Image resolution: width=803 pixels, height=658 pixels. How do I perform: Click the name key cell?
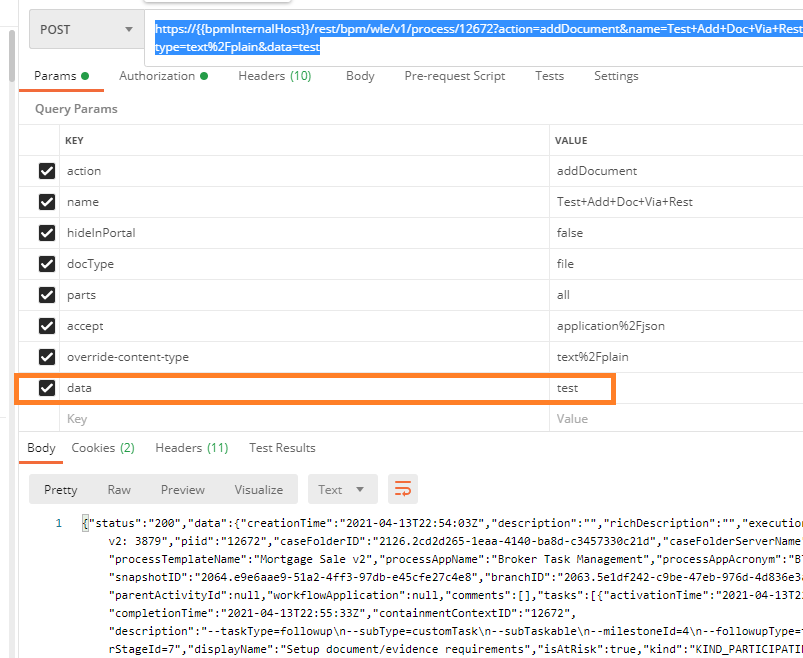[x=304, y=202]
